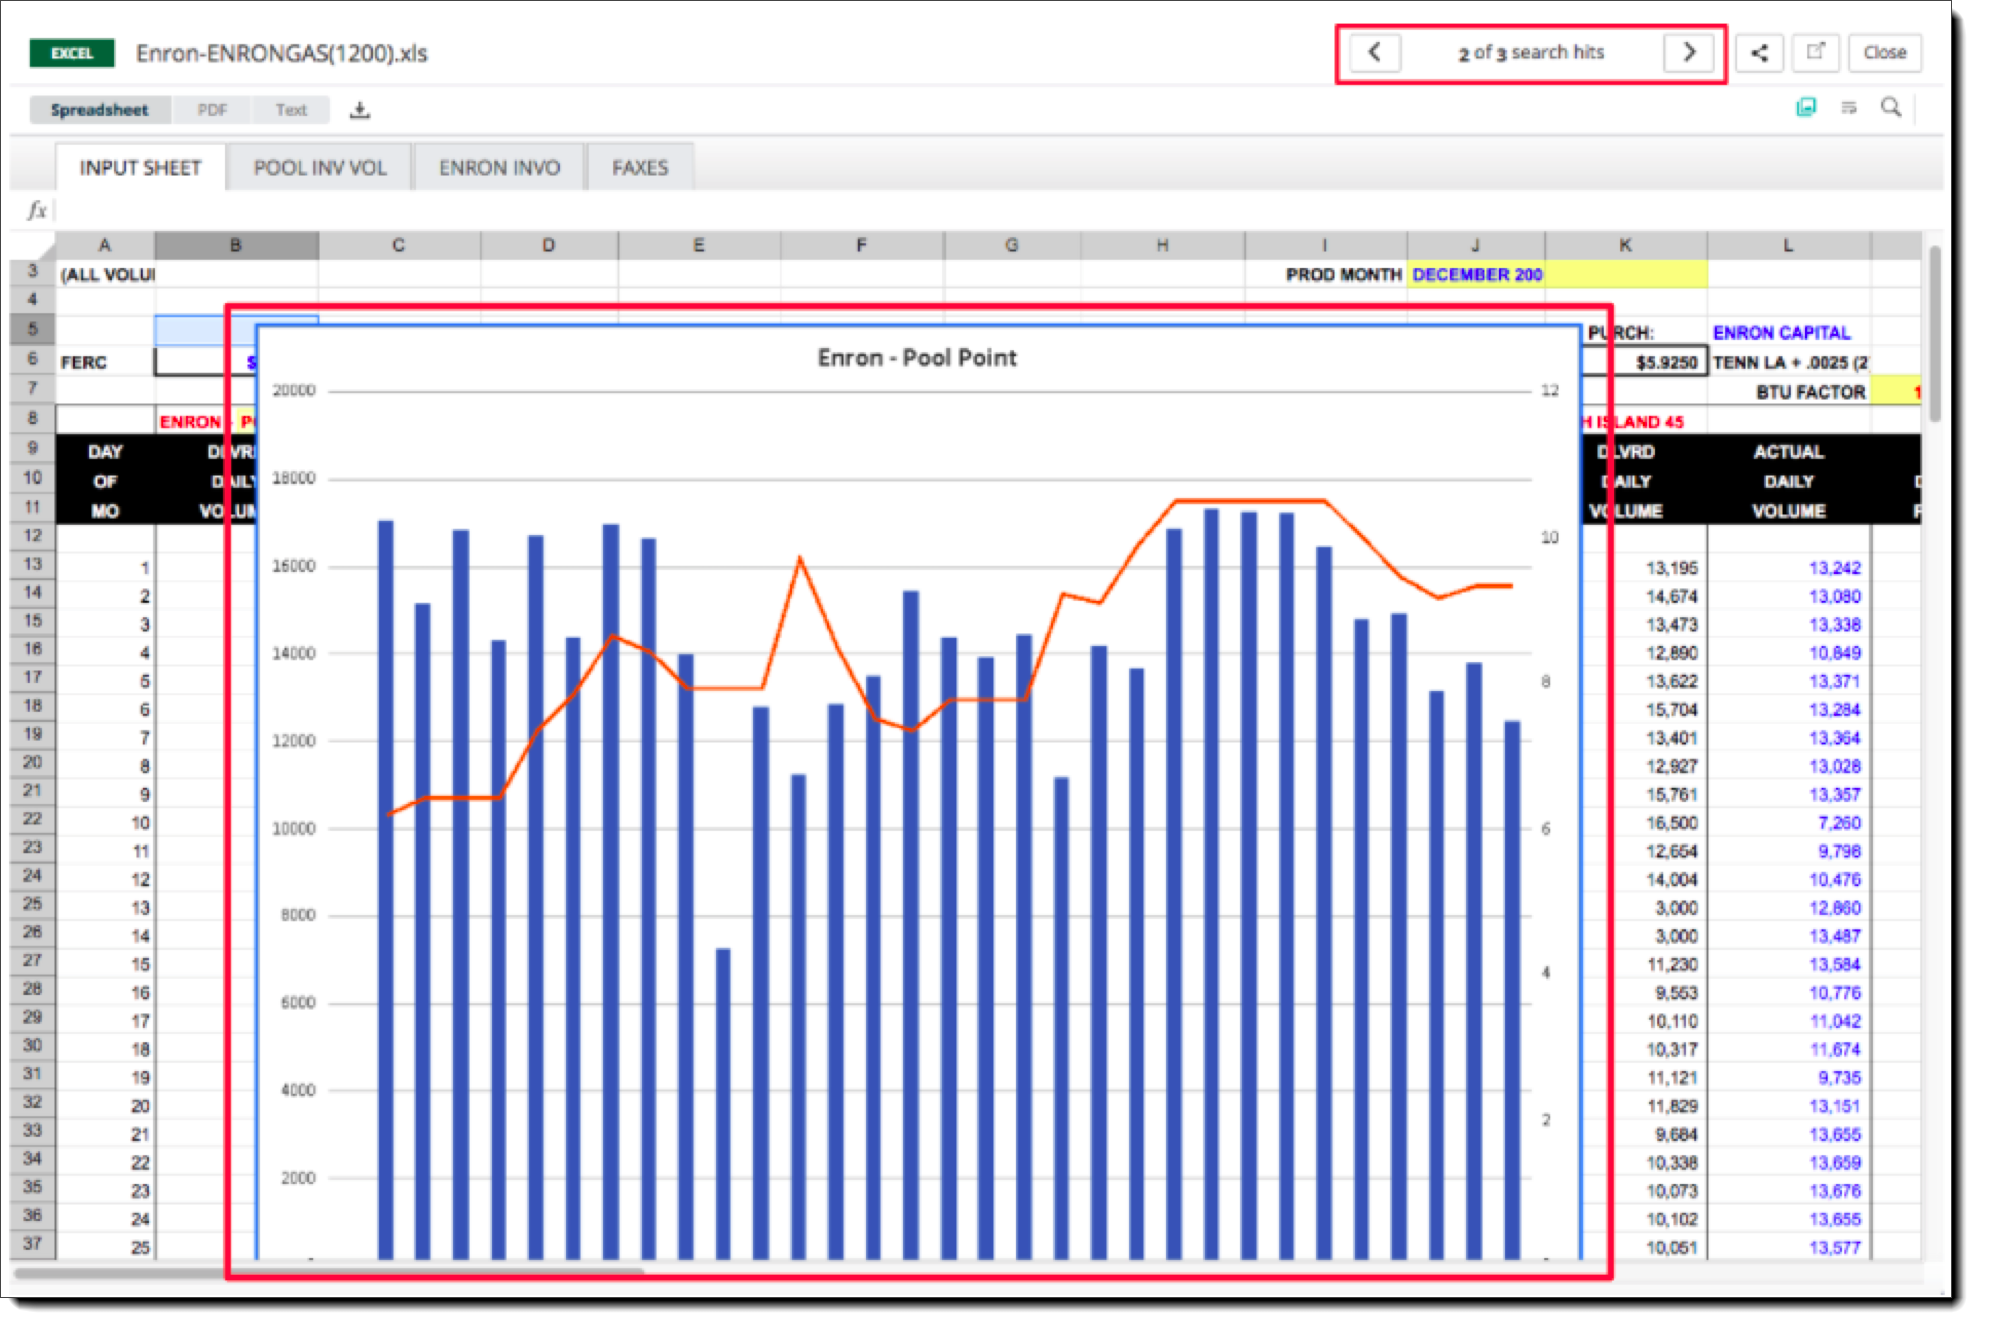Viewport: 1992px width, 1338px height.
Task: Open the ENRON INVO sheet
Action: 499,168
